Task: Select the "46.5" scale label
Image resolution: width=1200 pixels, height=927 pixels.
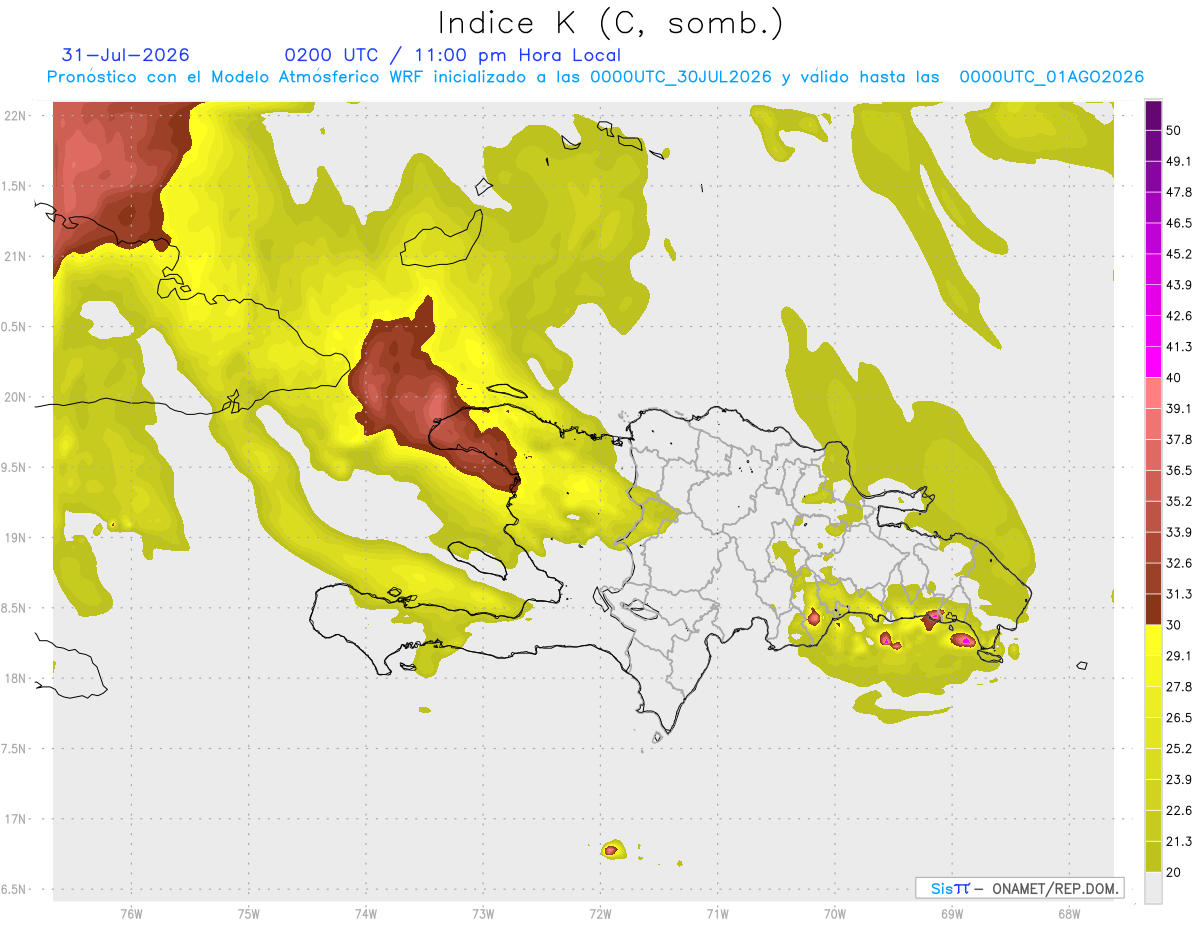Action: pyautogui.click(x=1179, y=224)
